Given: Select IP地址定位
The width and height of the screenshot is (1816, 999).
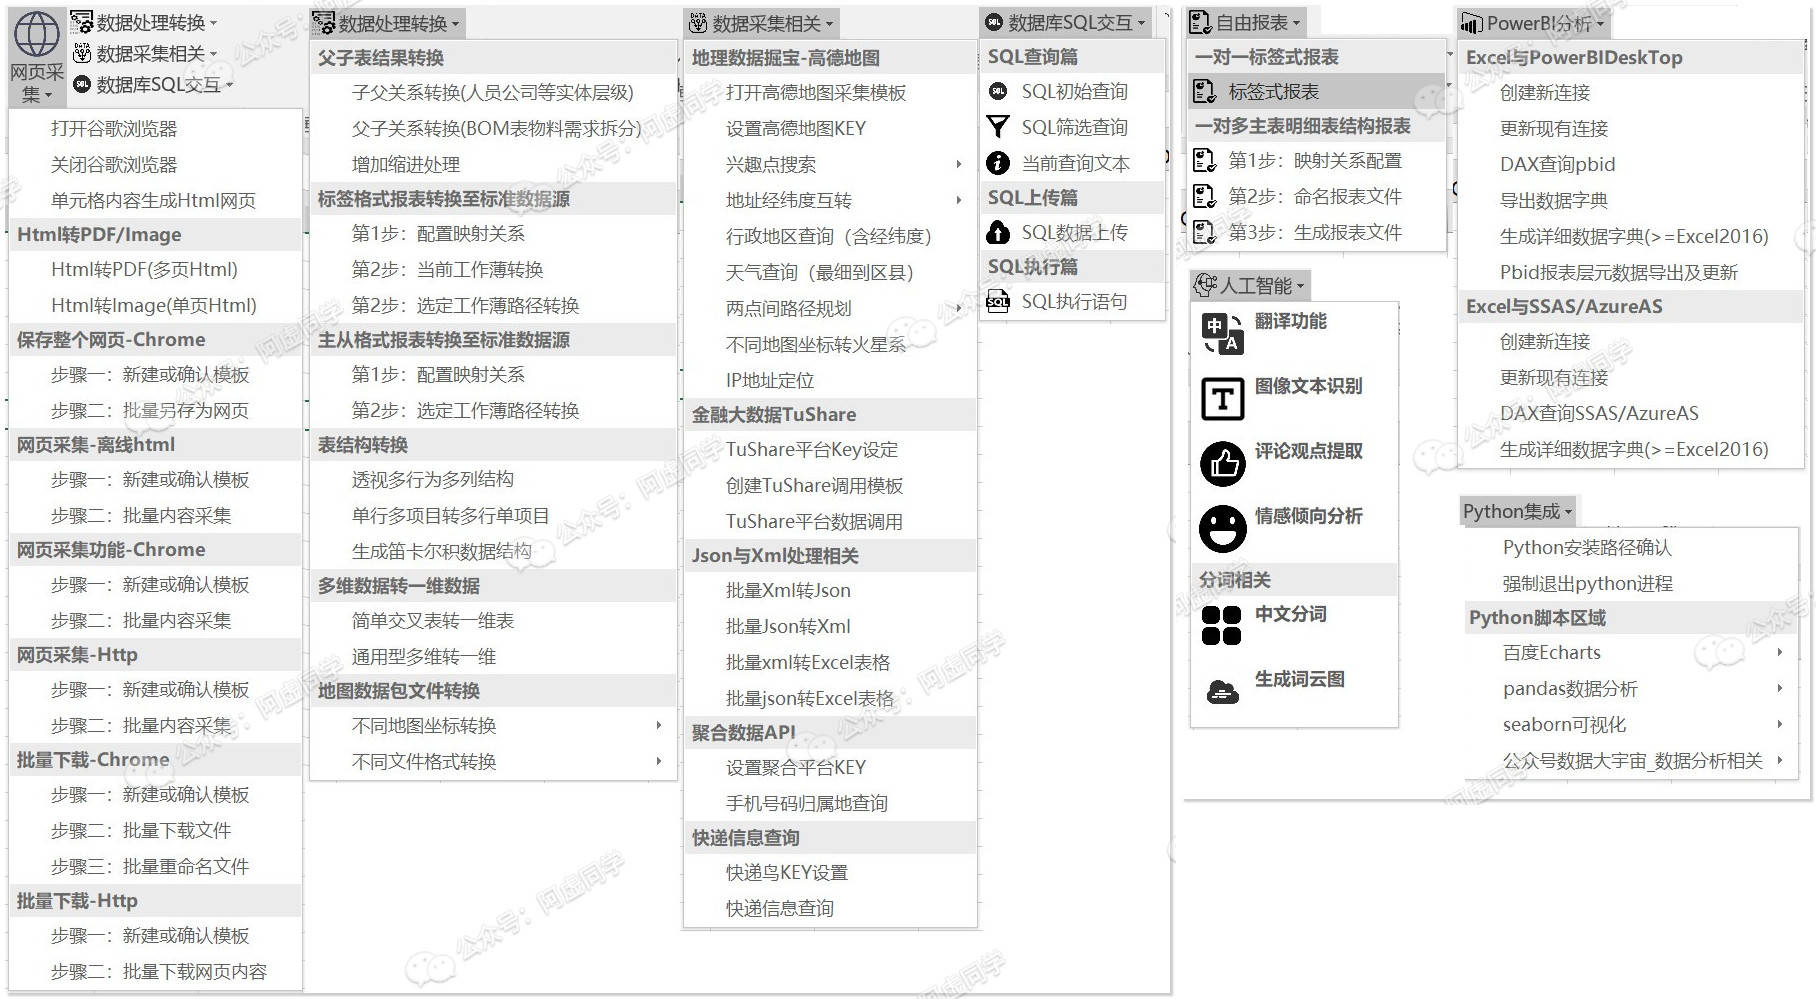Looking at the screenshot, I should [830, 380].
